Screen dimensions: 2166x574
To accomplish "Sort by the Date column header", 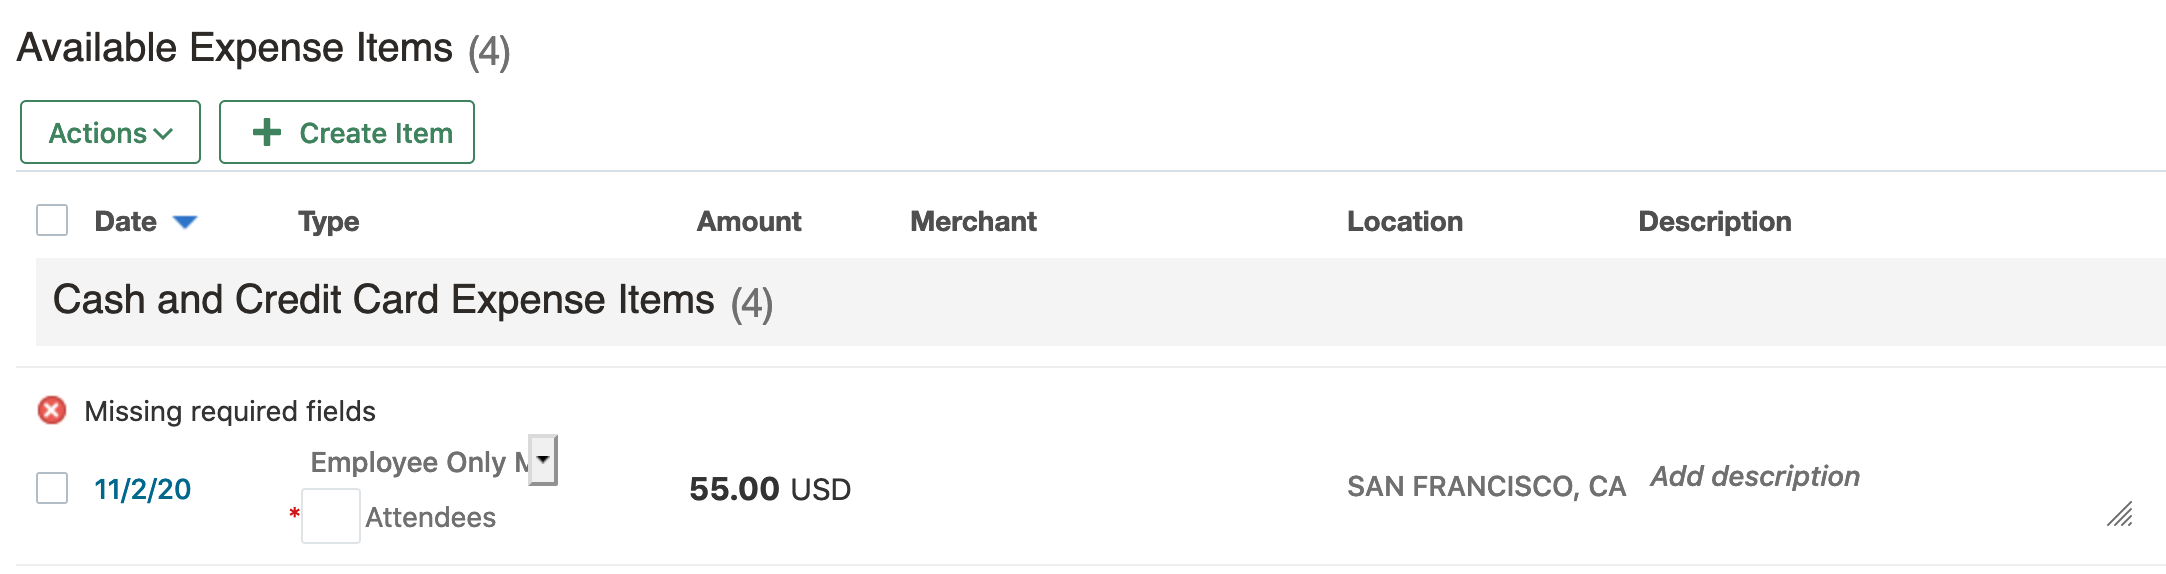I will 126,221.
